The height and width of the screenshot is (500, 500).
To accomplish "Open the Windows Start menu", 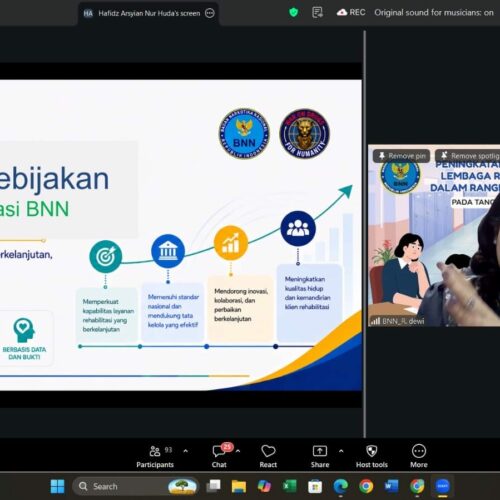I will point(57,486).
